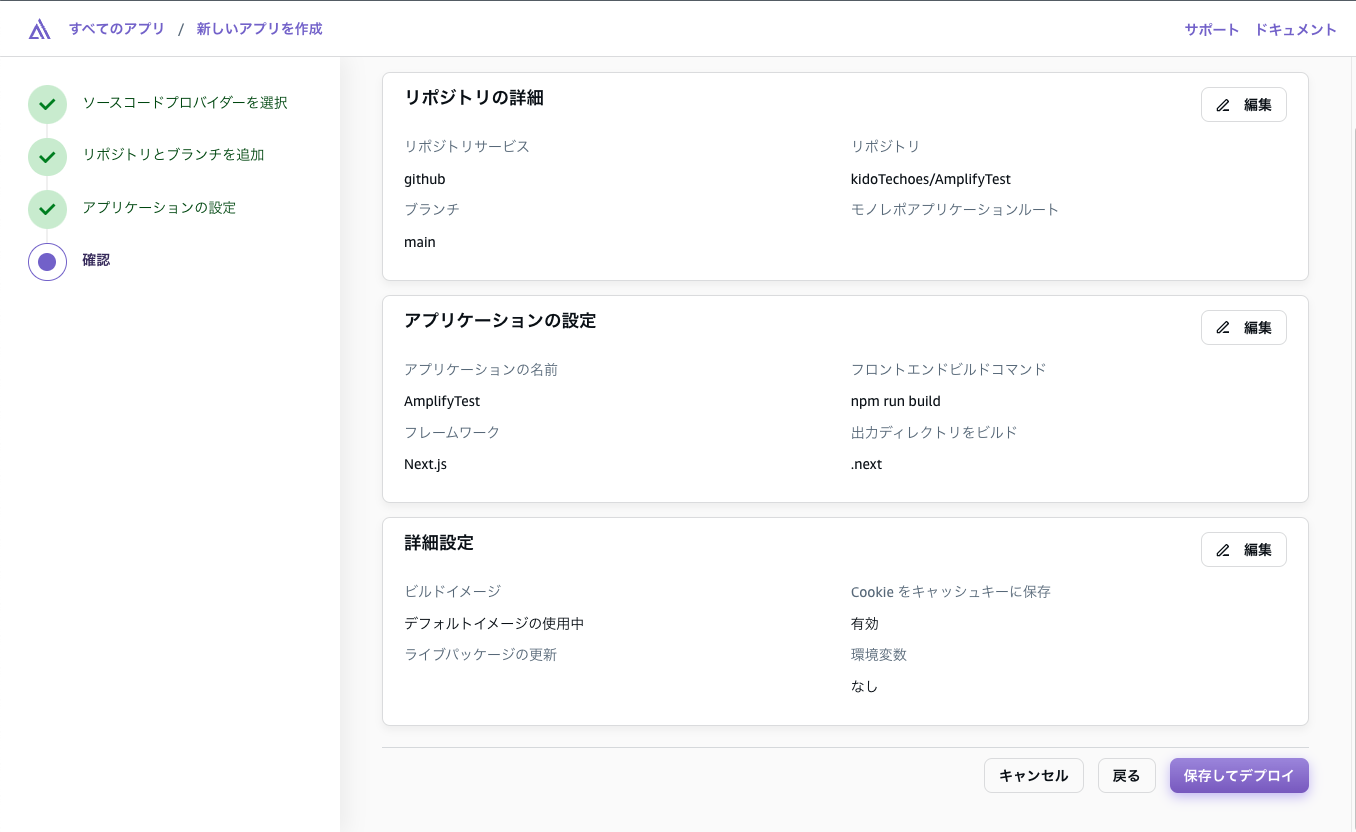
Task: Select the リポジトリとブランチを追加 step label
Action: (176, 155)
